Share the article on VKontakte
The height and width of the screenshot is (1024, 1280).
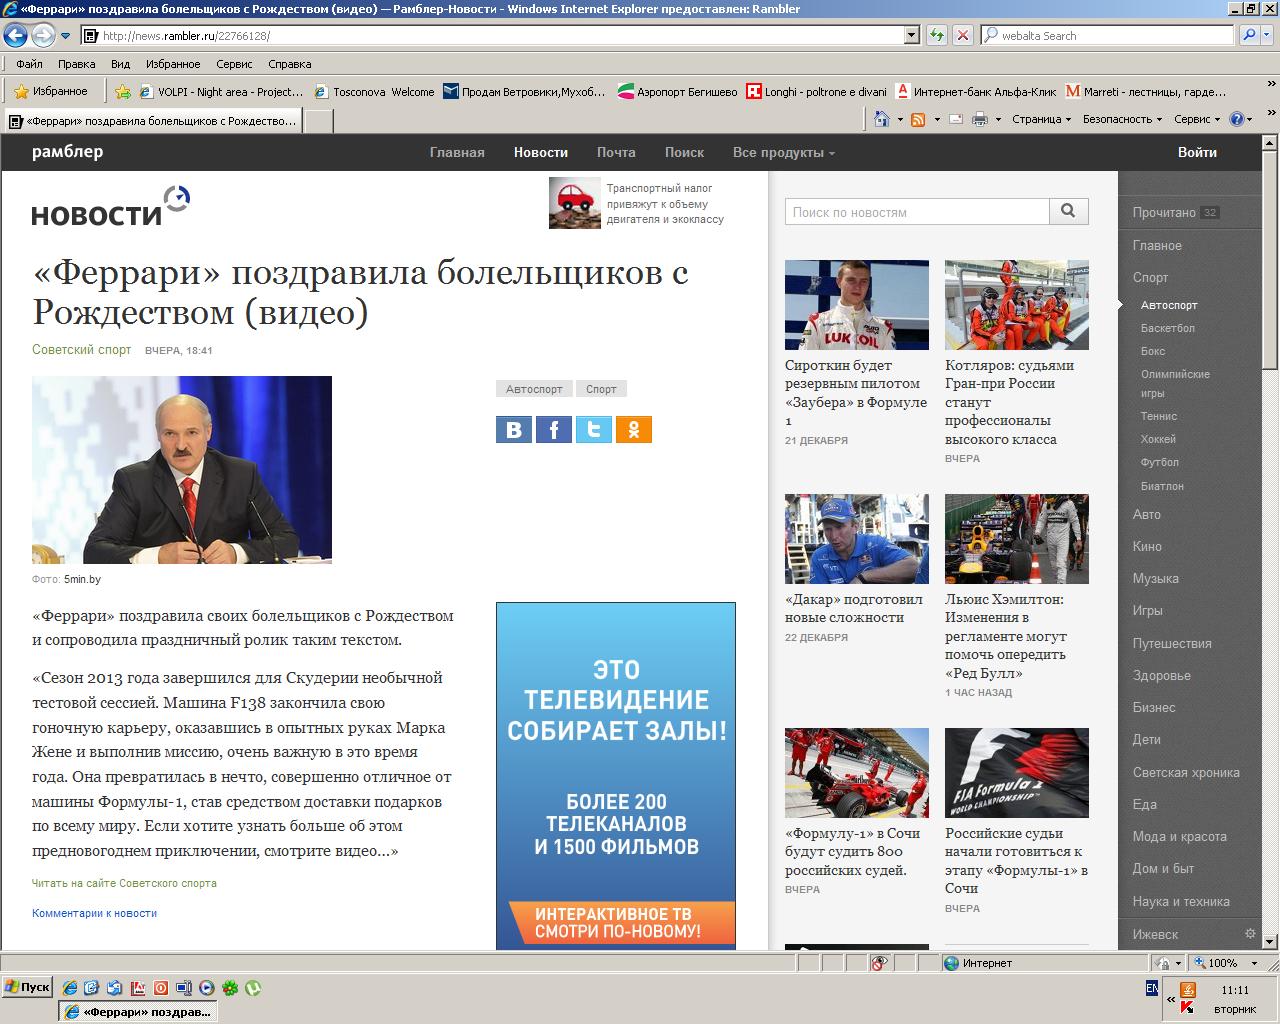[x=514, y=430]
